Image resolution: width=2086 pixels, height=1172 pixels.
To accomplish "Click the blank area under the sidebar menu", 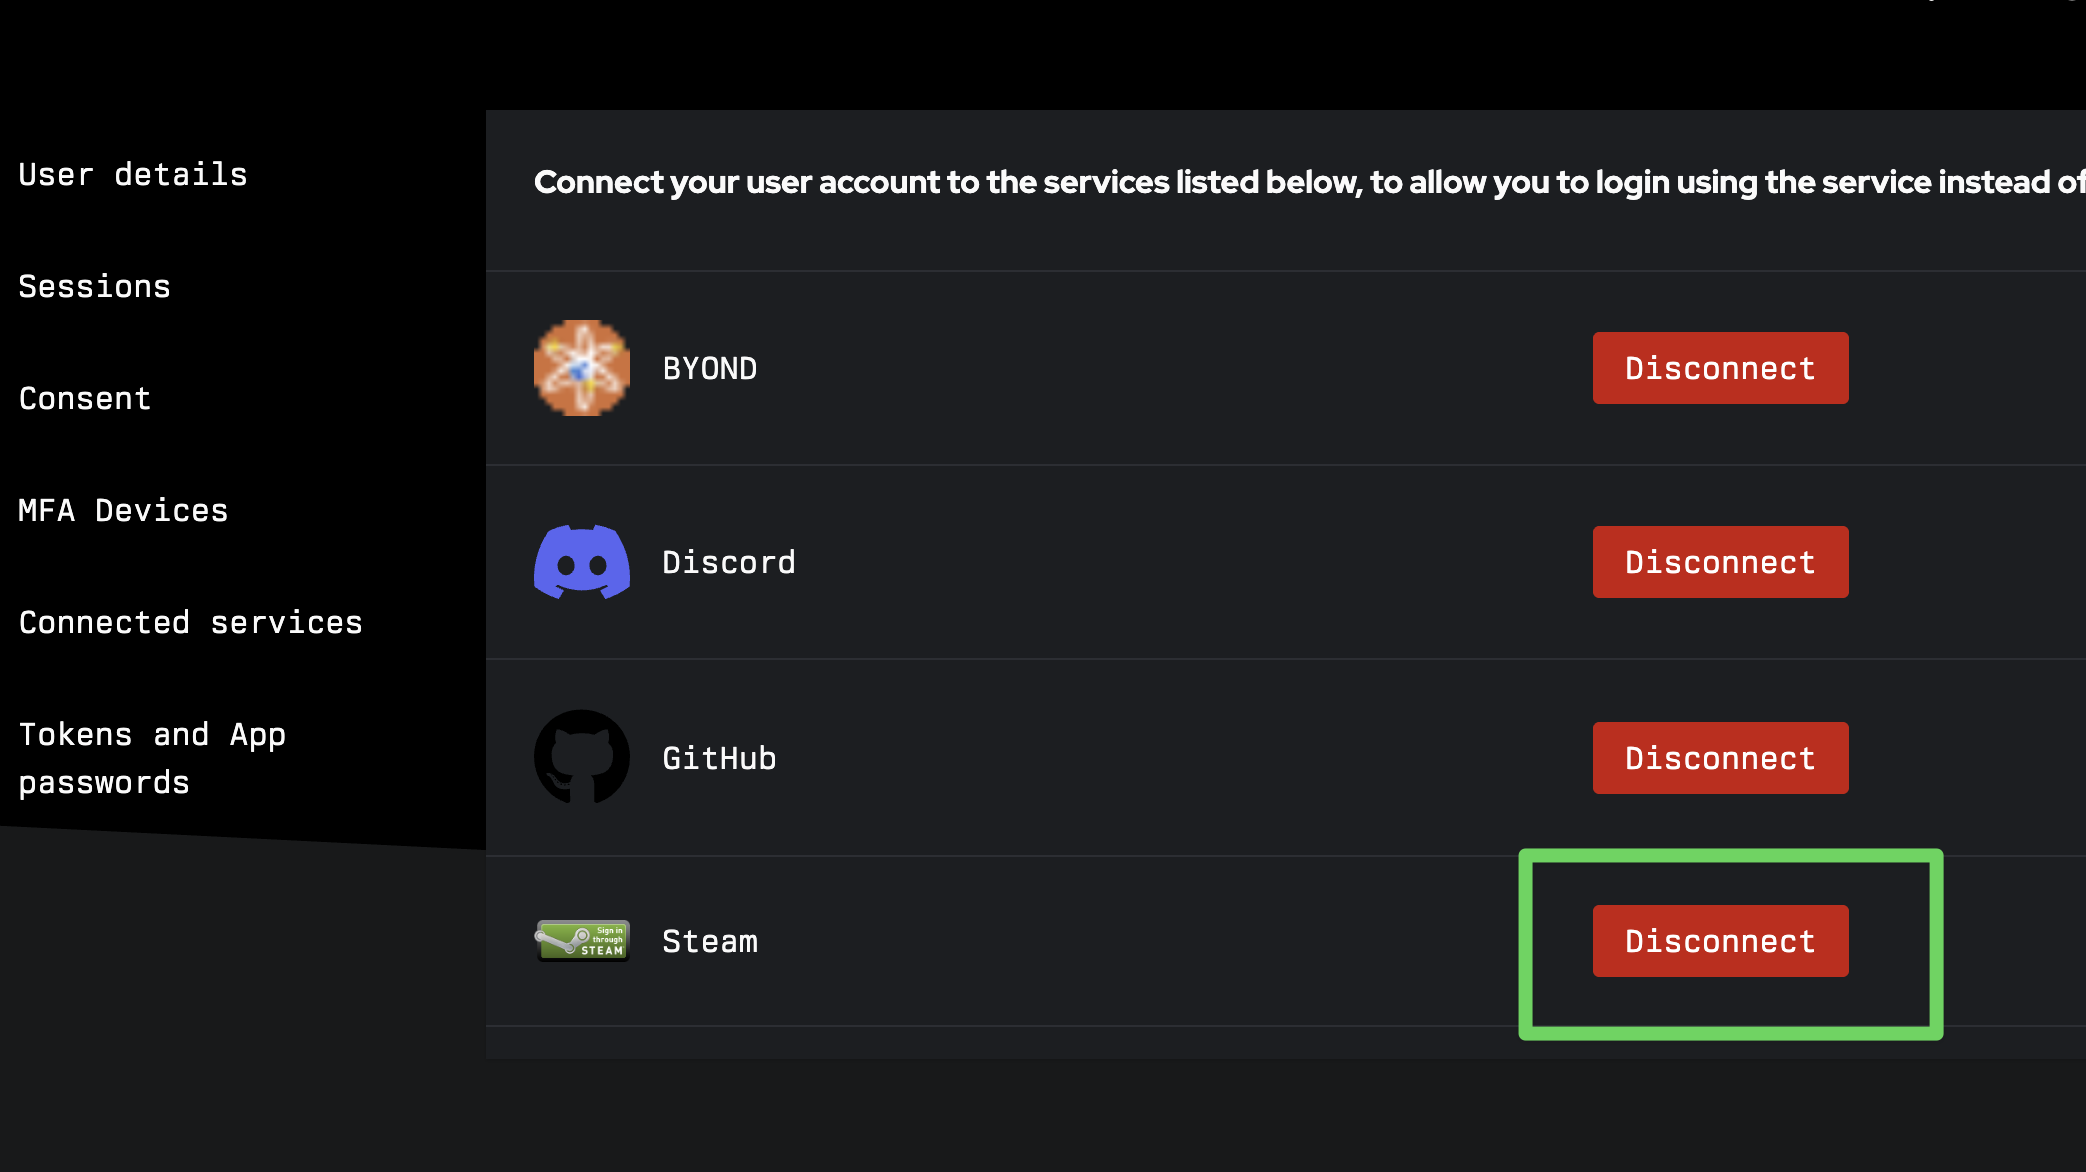I will (x=240, y=1000).
